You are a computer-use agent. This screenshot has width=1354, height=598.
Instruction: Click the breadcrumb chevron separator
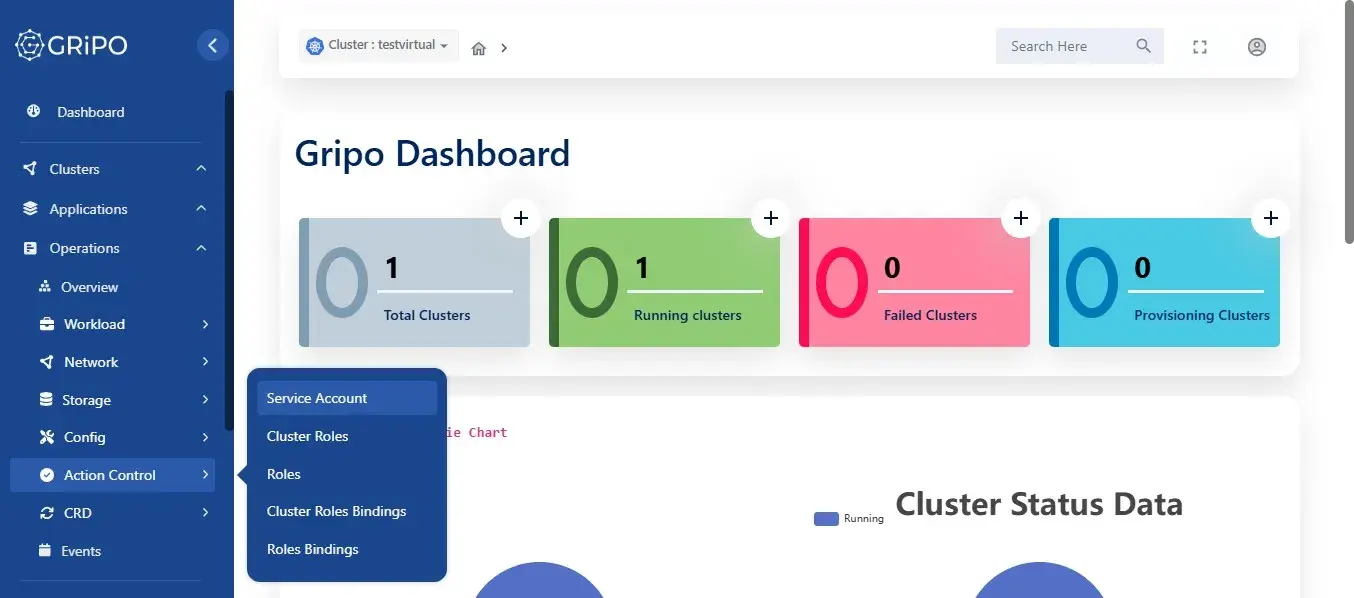pyautogui.click(x=504, y=48)
